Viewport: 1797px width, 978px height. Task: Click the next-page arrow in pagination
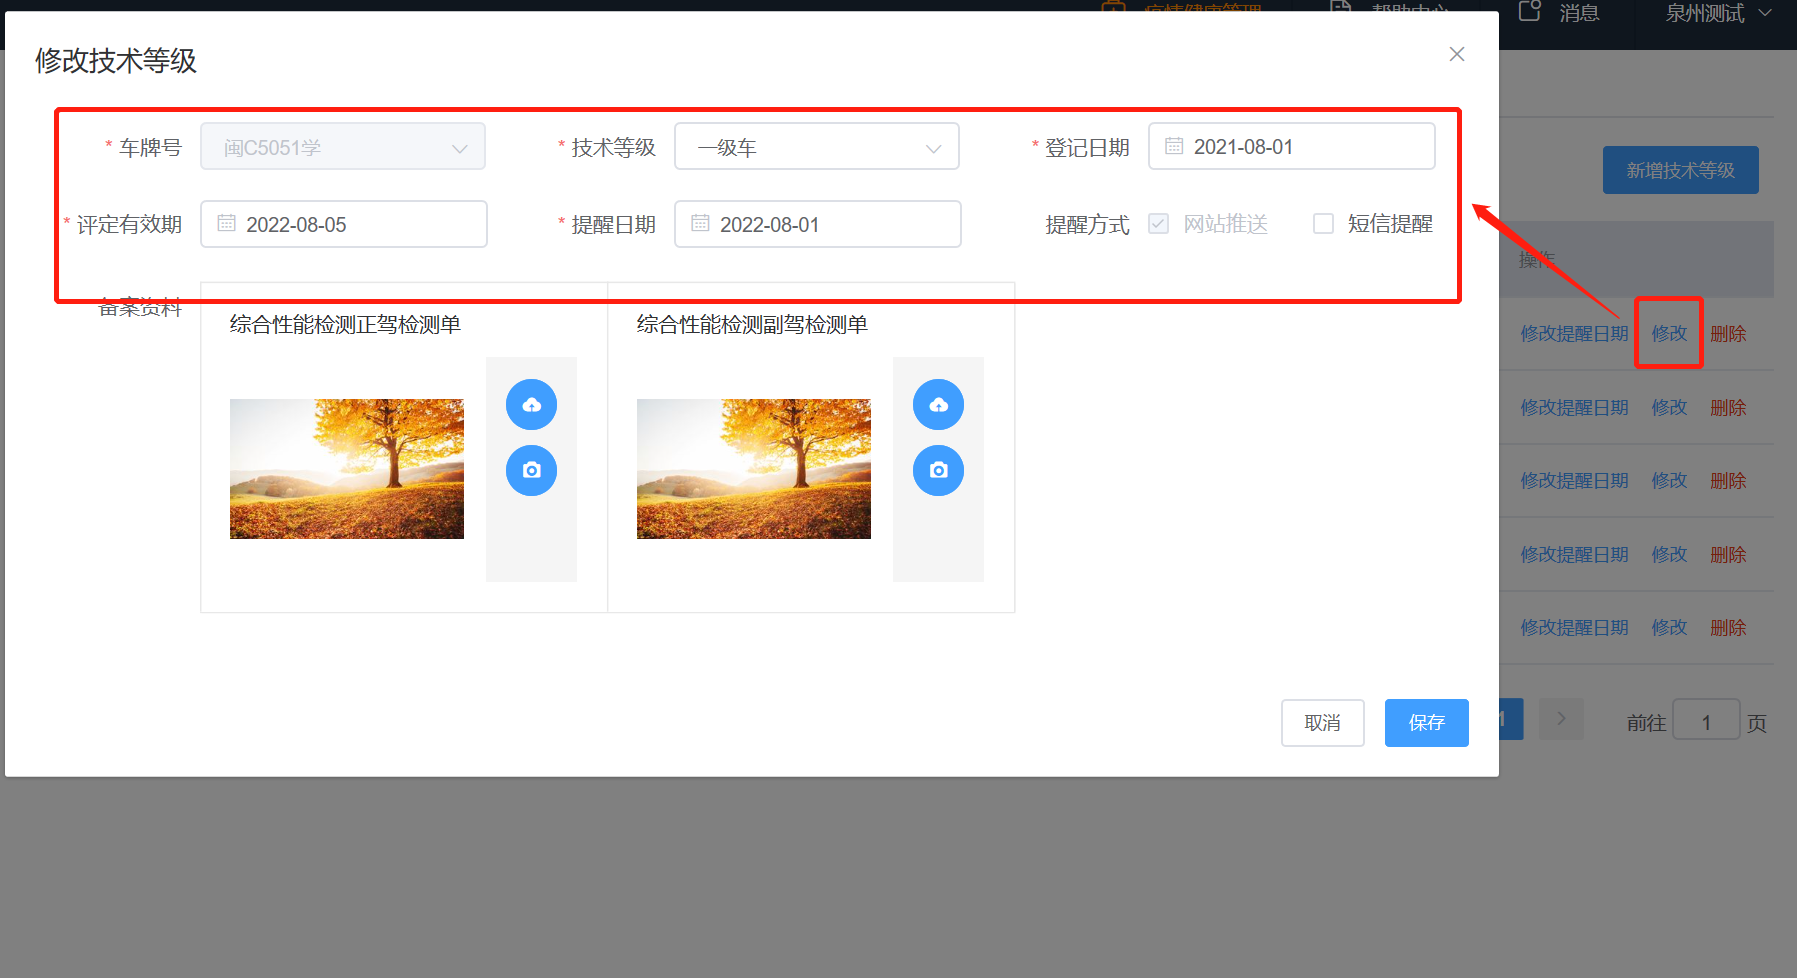pyautogui.click(x=1561, y=718)
